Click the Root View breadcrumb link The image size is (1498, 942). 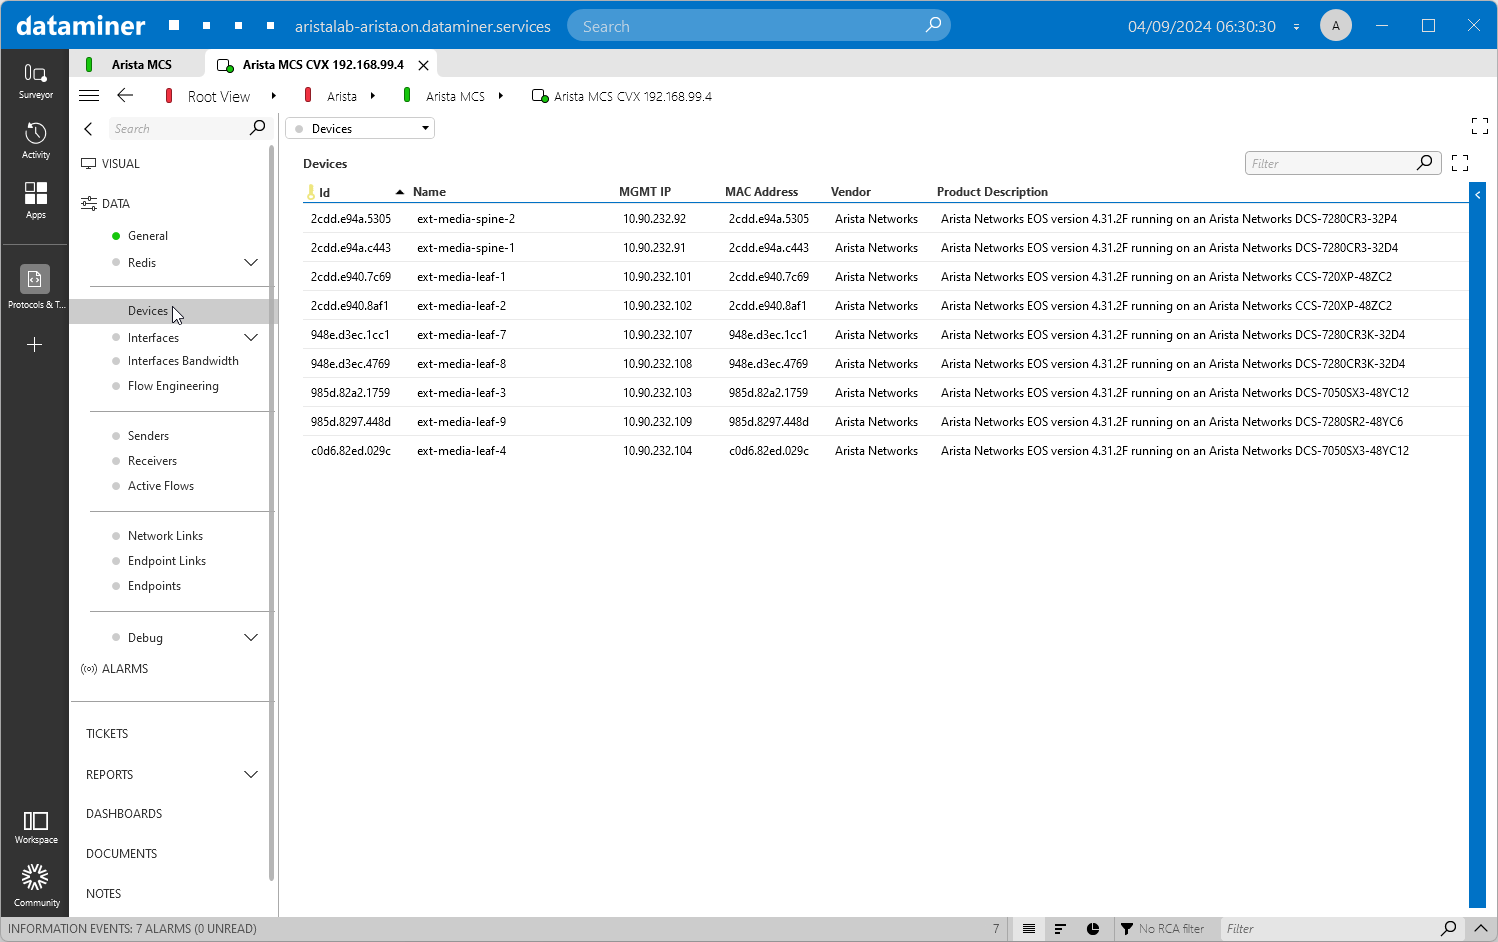point(218,96)
